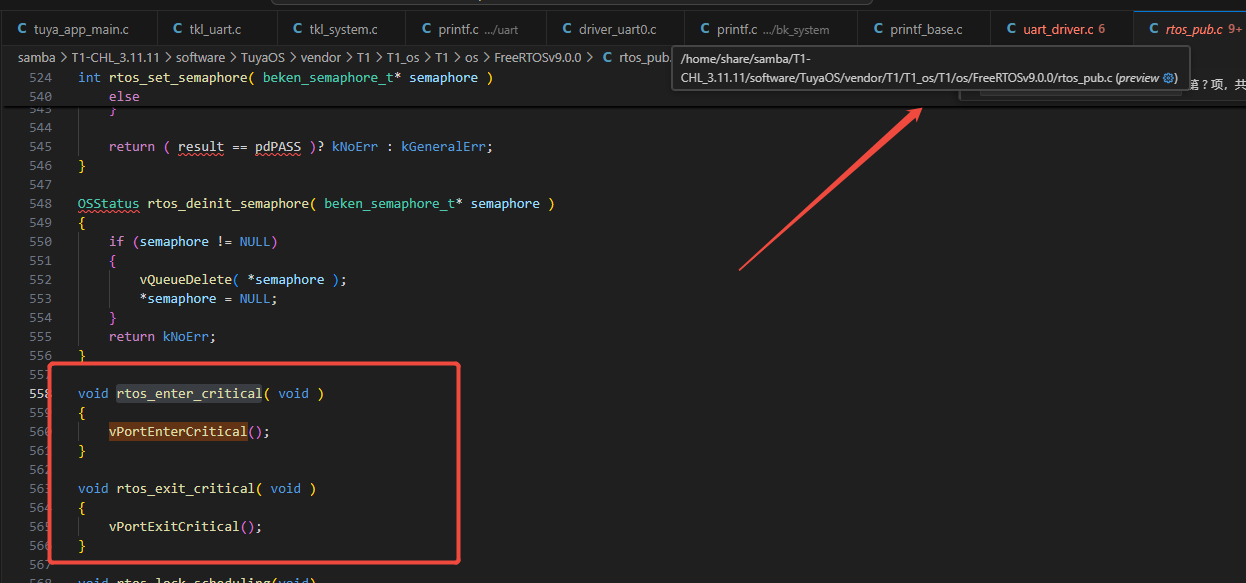Click the C file icon on driver_uart0.c tab

[567, 29]
